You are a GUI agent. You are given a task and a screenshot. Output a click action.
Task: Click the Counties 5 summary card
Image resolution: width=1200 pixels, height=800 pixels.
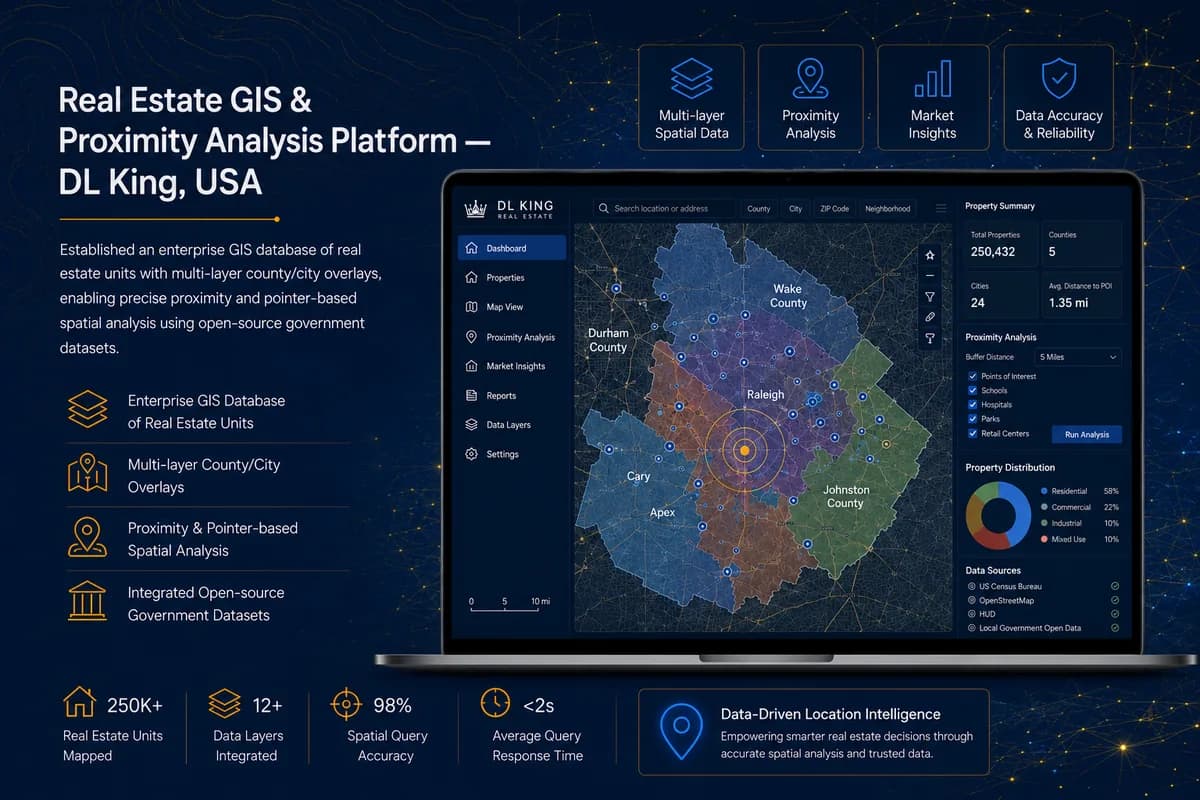[x=1083, y=244]
